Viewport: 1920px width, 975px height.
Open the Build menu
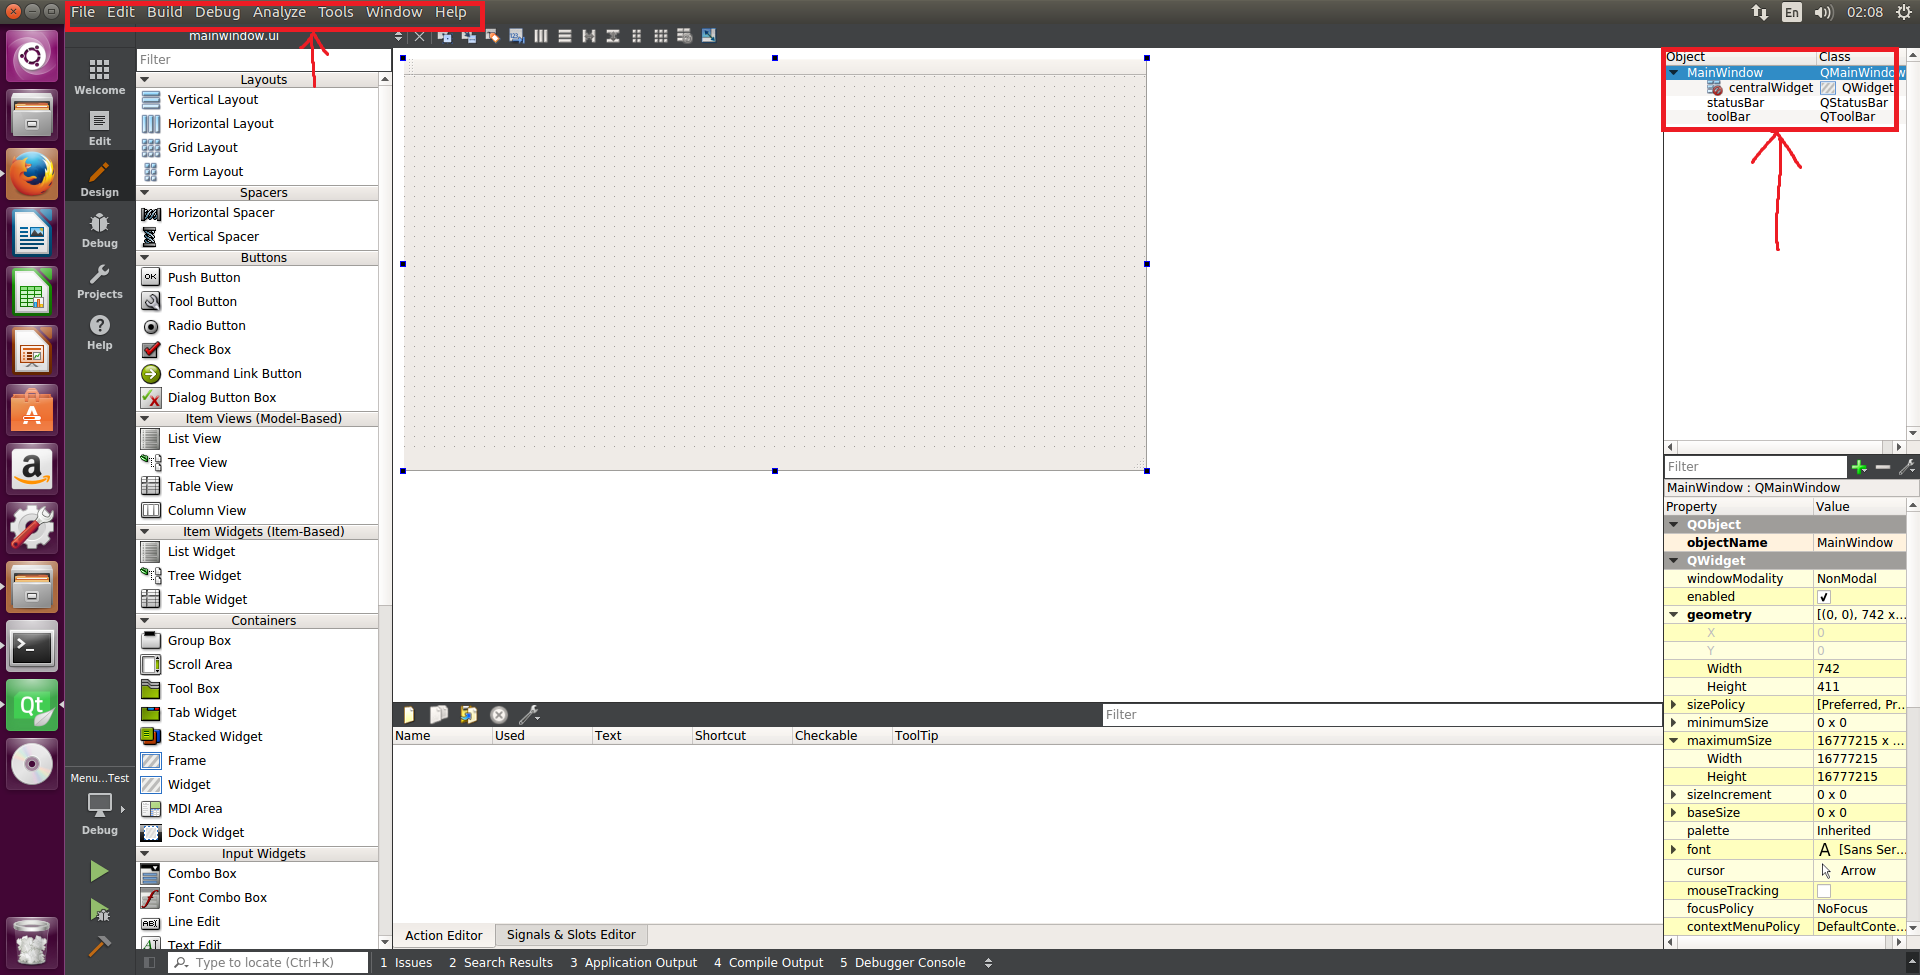[x=164, y=12]
